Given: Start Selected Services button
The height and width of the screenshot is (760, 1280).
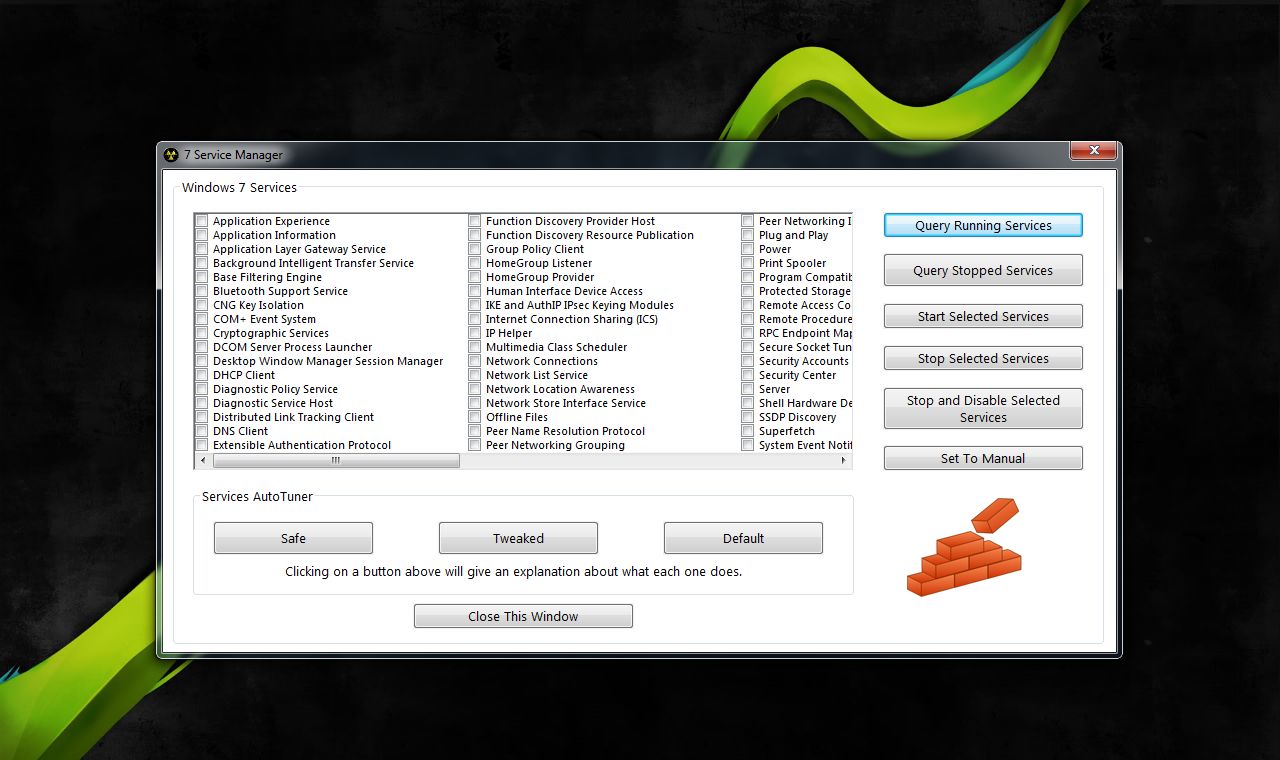Looking at the screenshot, I should click(x=983, y=316).
